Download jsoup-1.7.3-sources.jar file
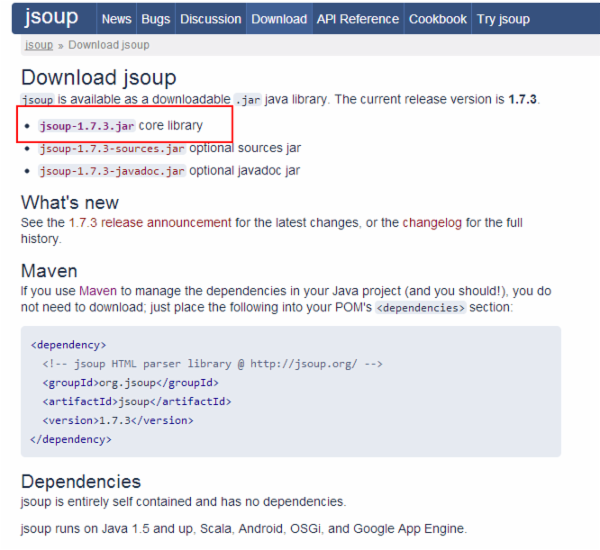Screen dimensions: 600x550 tap(112, 149)
